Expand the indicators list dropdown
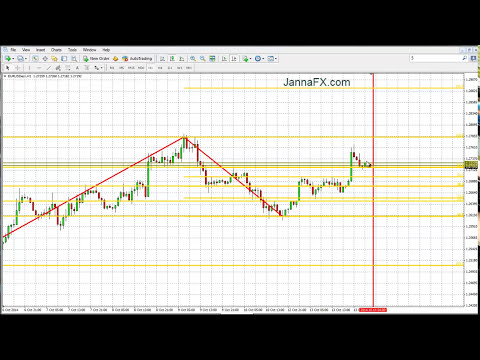Image resolution: width=480 pixels, height=360 pixels. point(250,59)
